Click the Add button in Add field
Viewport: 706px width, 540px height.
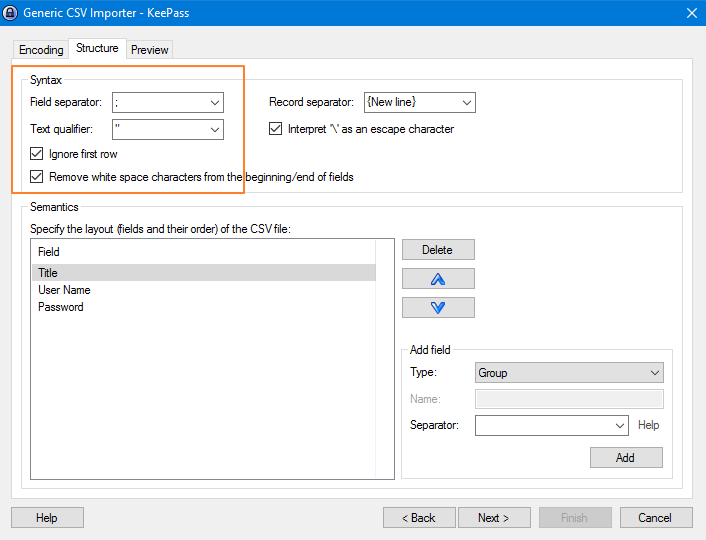tap(625, 457)
